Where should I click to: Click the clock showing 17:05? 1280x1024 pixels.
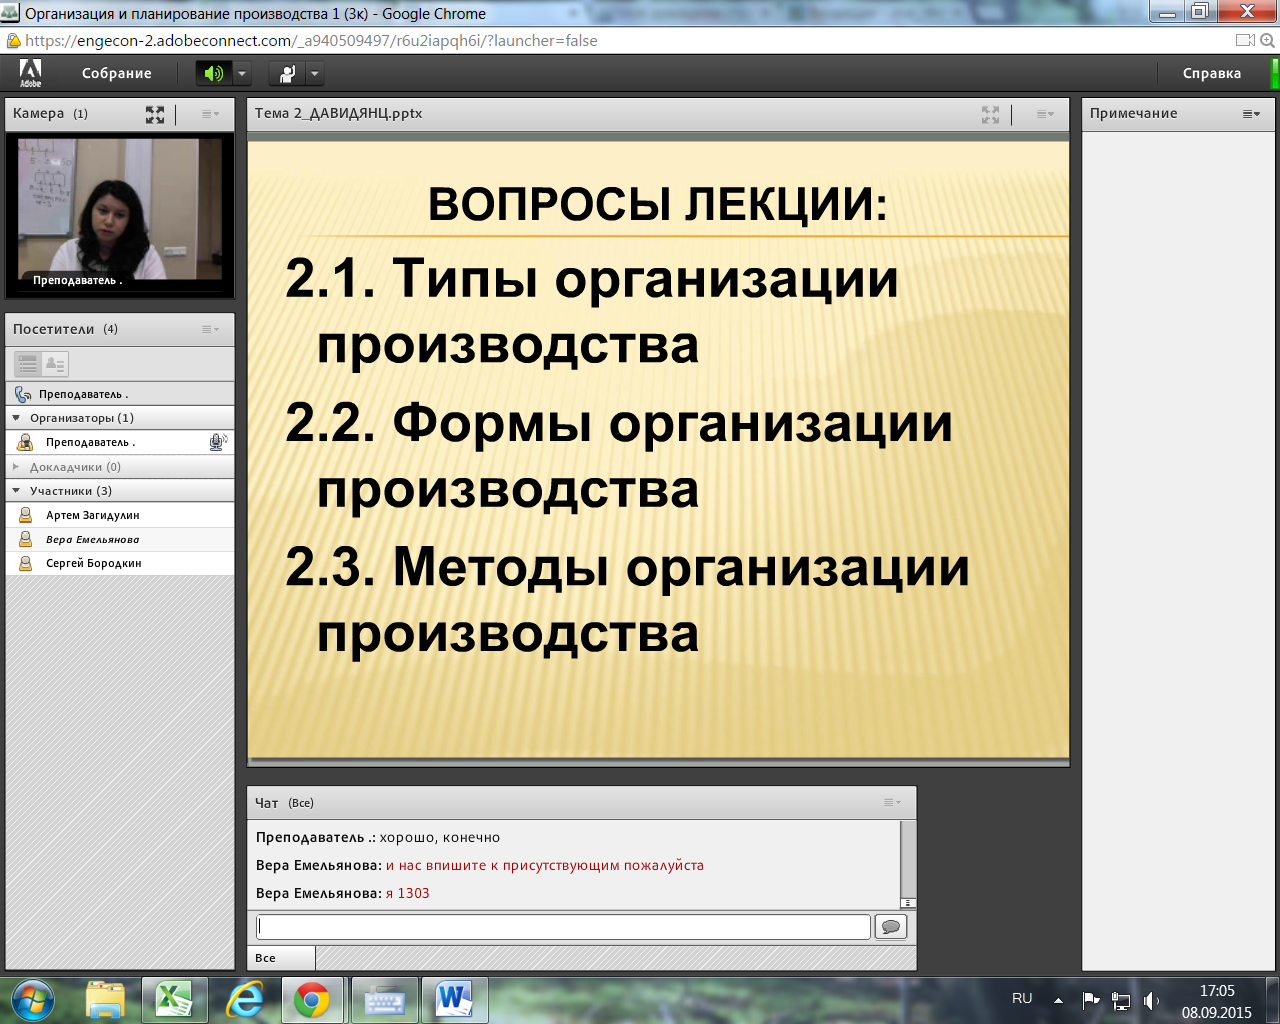1217,991
